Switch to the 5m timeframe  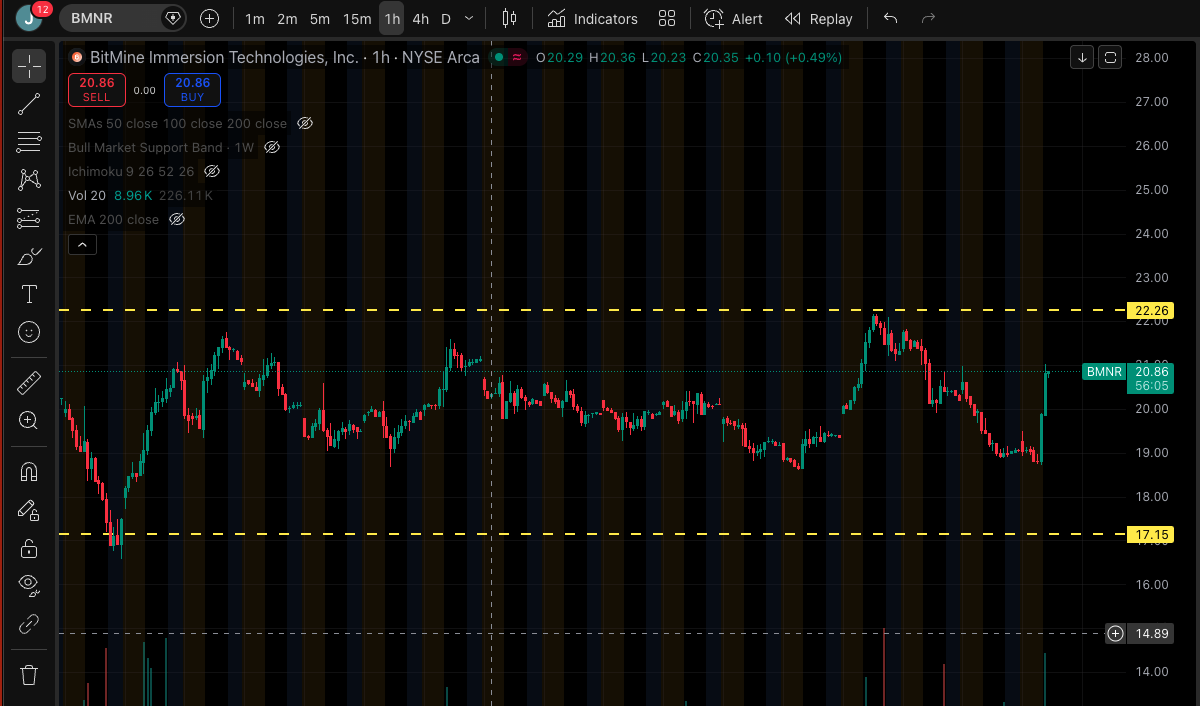pyautogui.click(x=319, y=19)
